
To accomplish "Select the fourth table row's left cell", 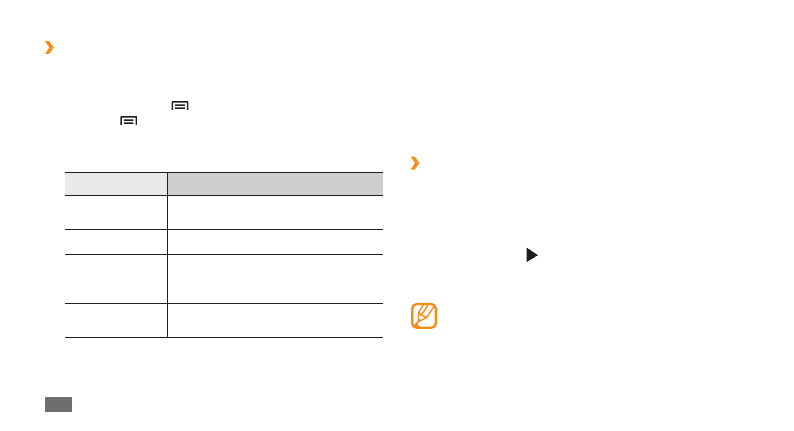I will point(116,320).
